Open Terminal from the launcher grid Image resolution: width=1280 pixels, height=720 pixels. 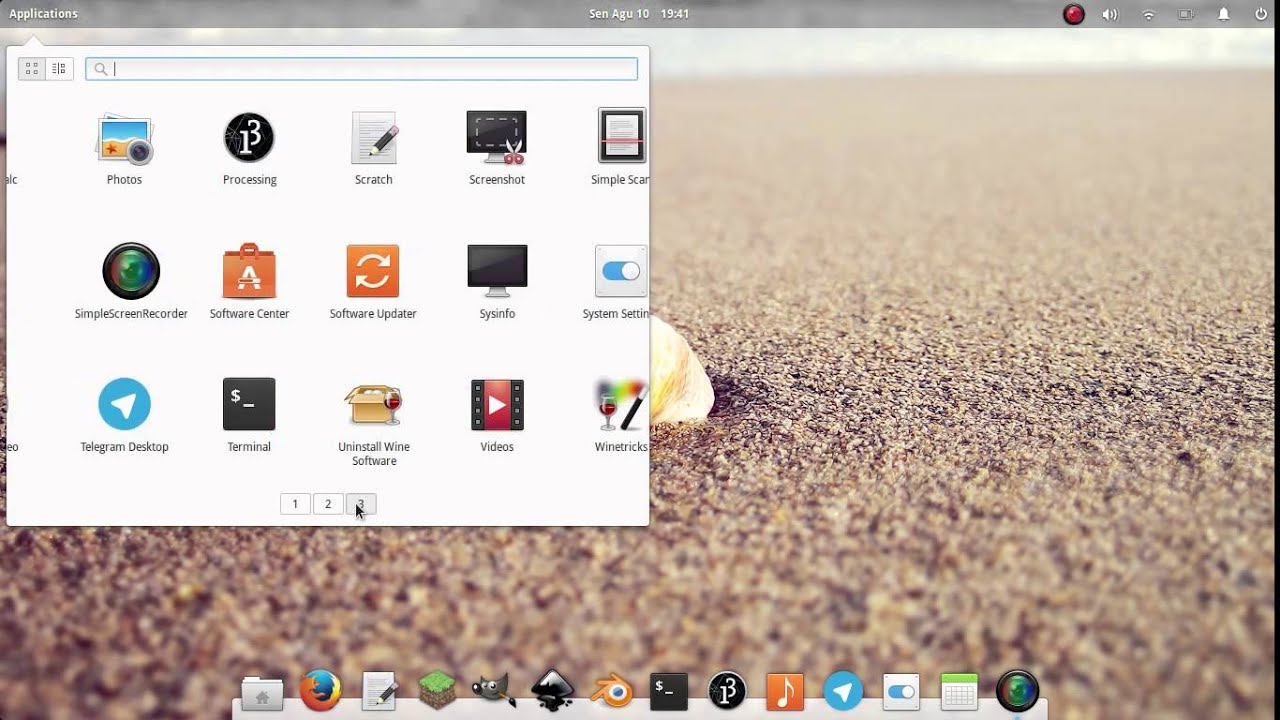[249, 415]
